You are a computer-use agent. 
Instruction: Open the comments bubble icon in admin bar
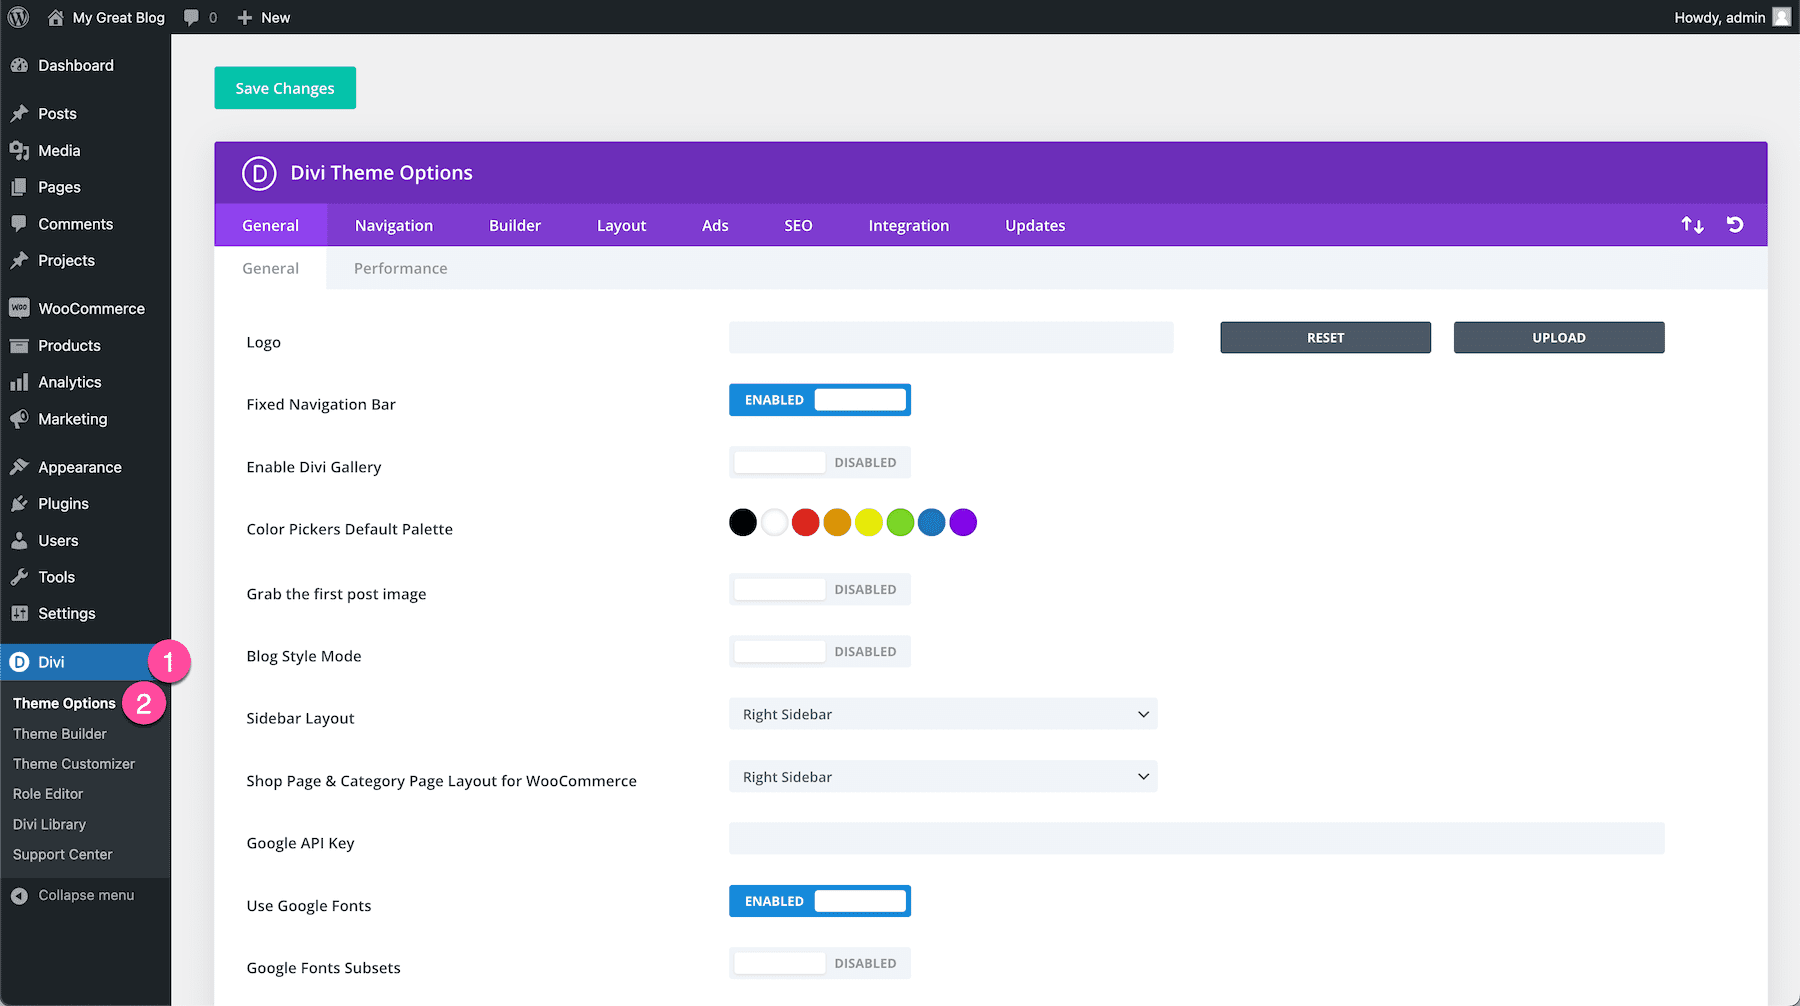tap(191, 18)
